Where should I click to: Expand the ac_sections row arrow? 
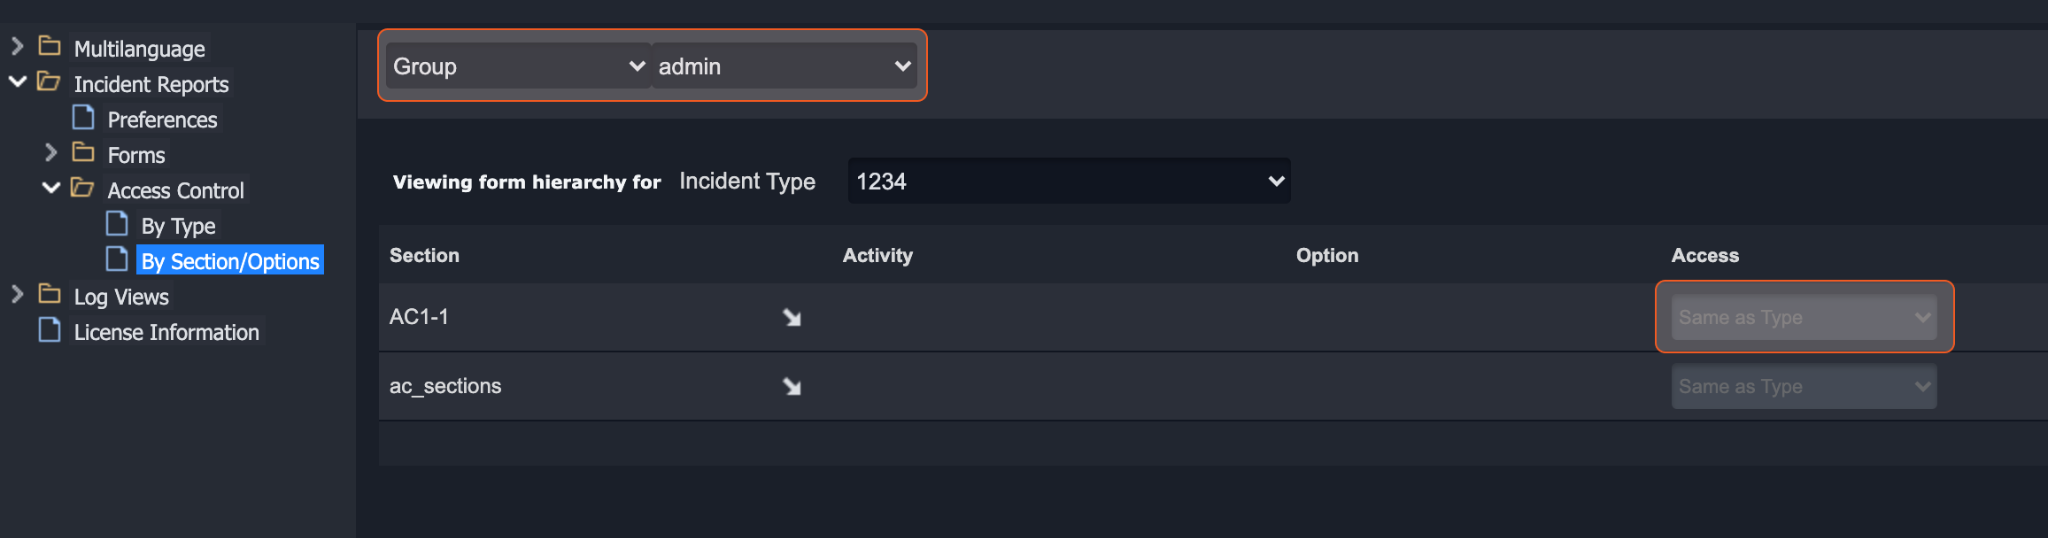click(x=792, y=387)
